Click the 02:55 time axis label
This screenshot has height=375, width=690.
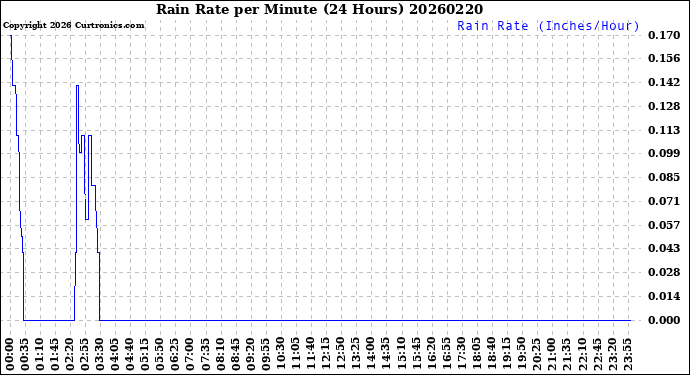click(85, 355)
